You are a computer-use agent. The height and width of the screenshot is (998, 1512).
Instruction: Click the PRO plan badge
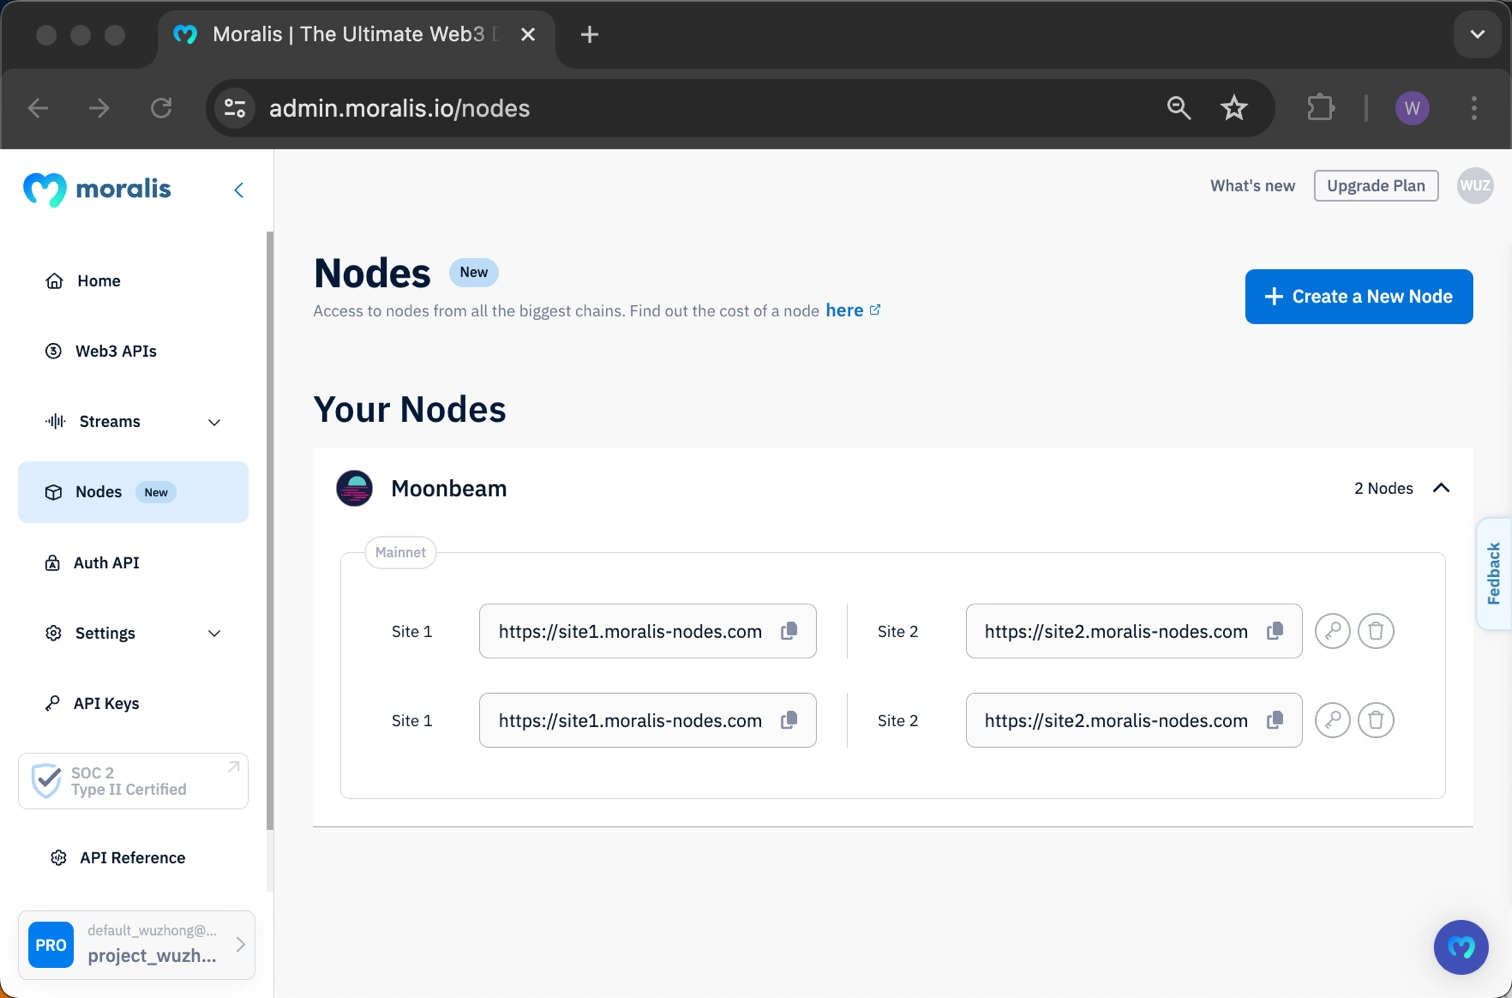tap(51, 945)
